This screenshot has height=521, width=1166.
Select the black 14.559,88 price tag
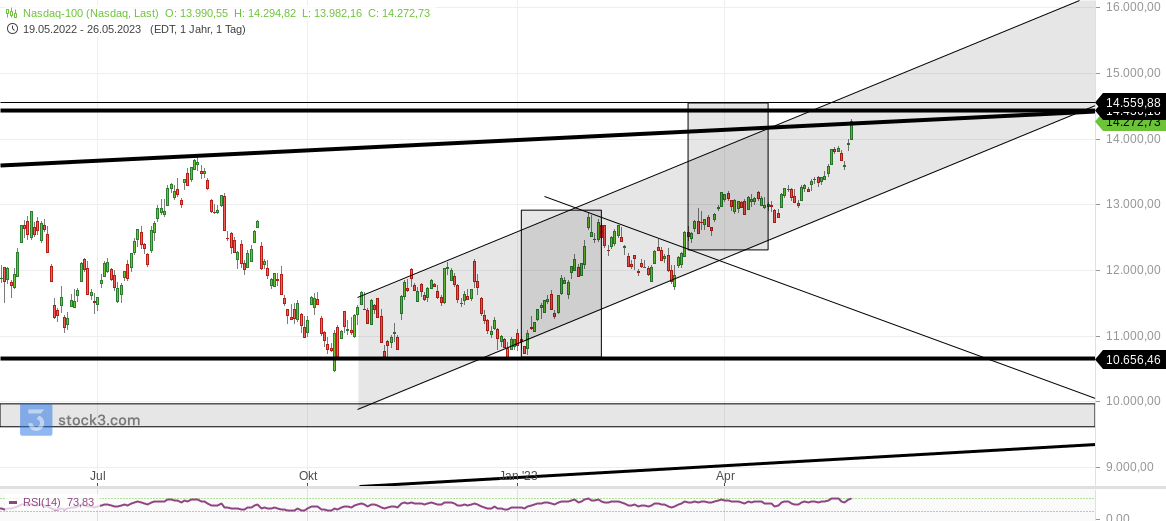[1130, 103]
